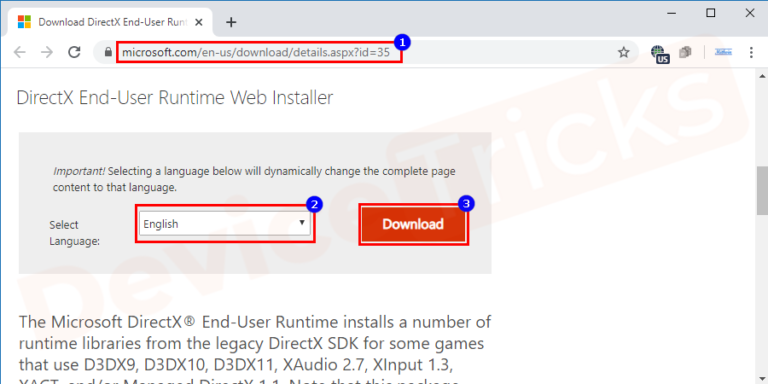Open the globe US VPN extension

click(x=660, y=54)
